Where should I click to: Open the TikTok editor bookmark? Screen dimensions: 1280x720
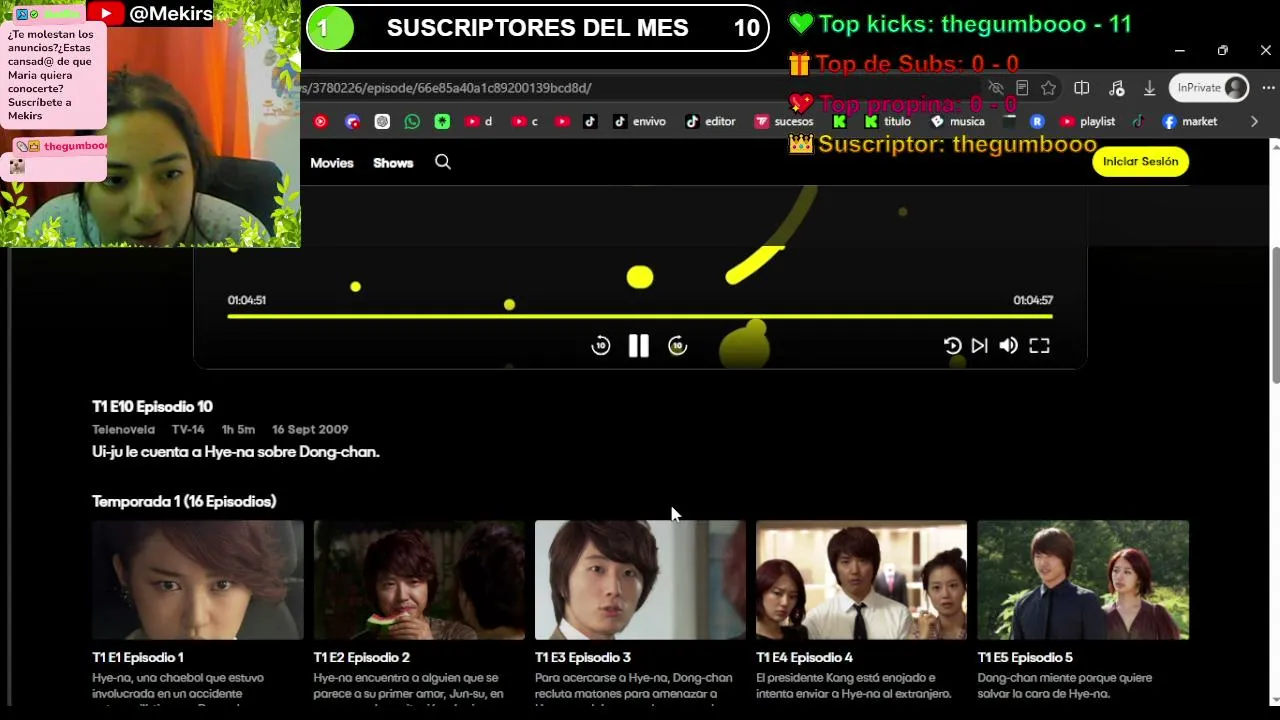710,122
